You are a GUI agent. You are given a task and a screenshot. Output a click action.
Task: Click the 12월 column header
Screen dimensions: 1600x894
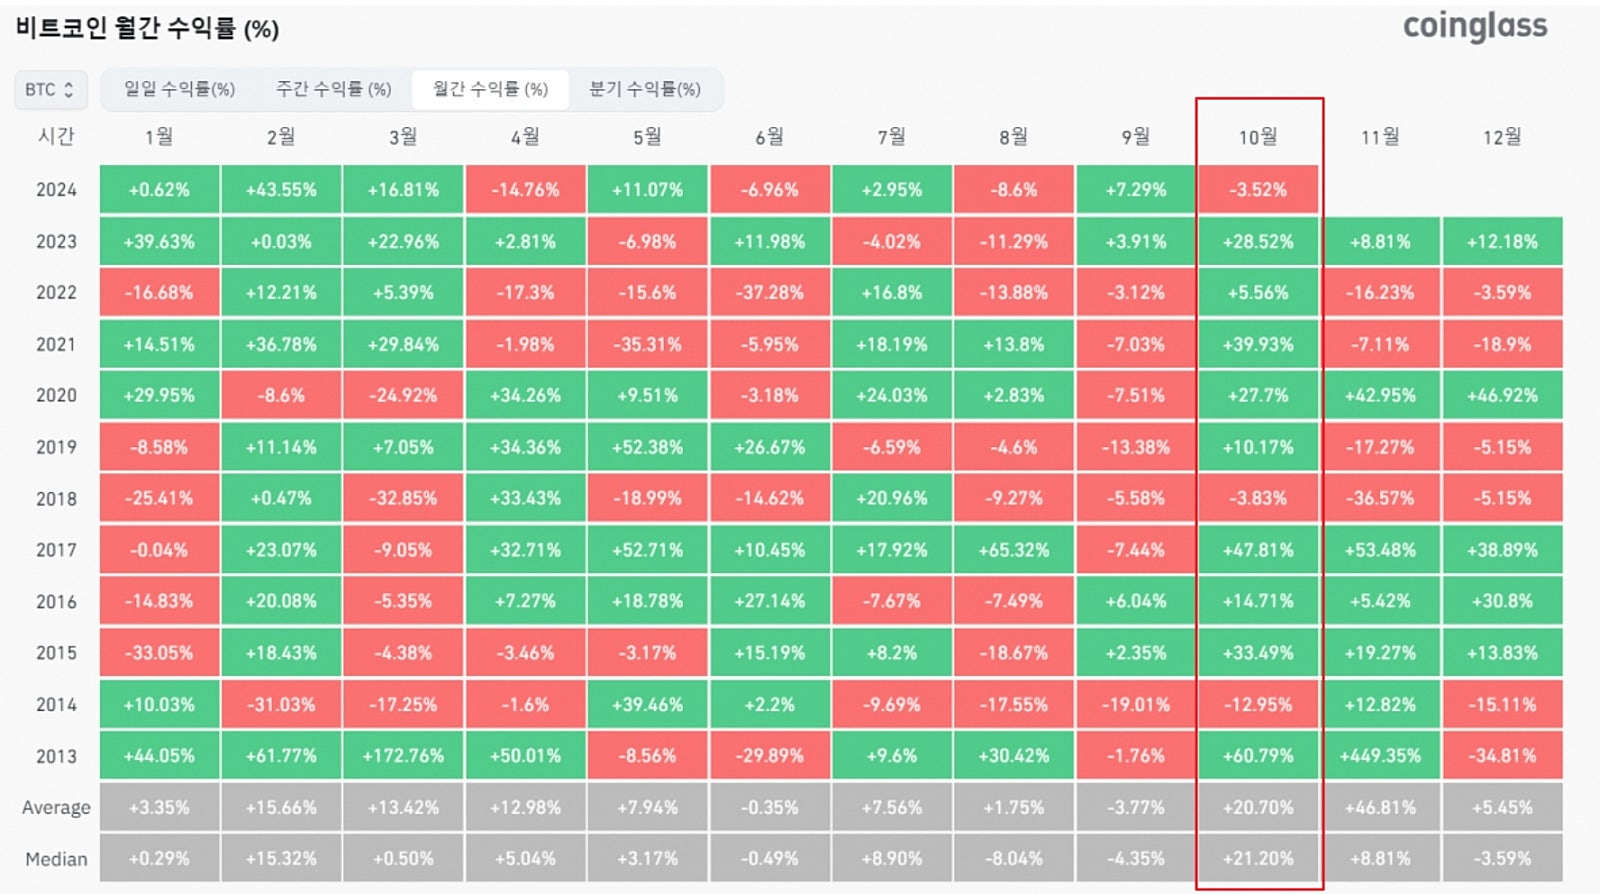(x=1502, y=137)
